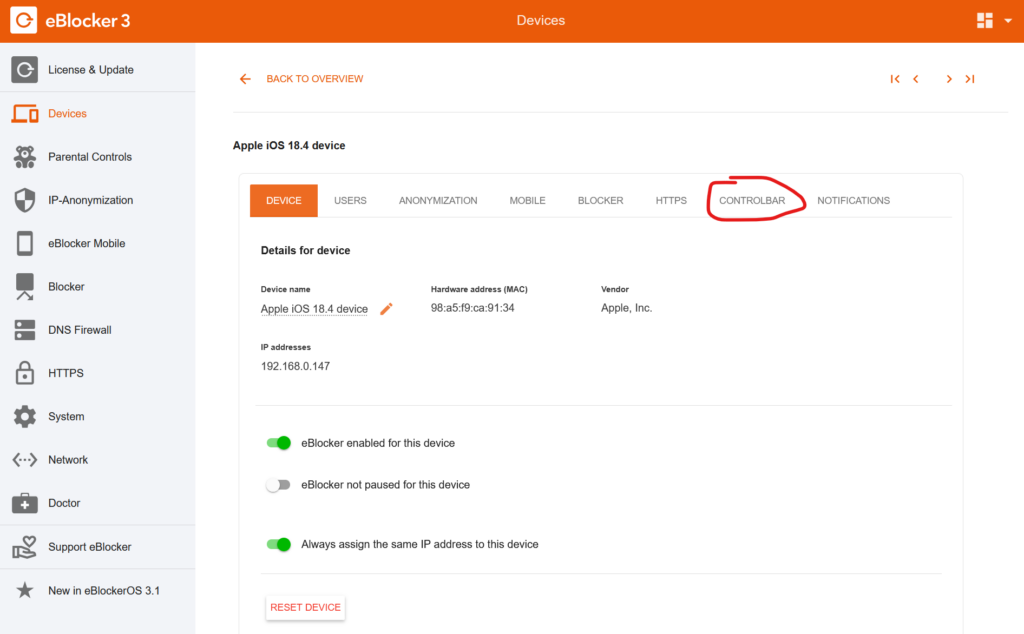
Task: Switch to the ANONYMIZATION tab
Action: 438,200
